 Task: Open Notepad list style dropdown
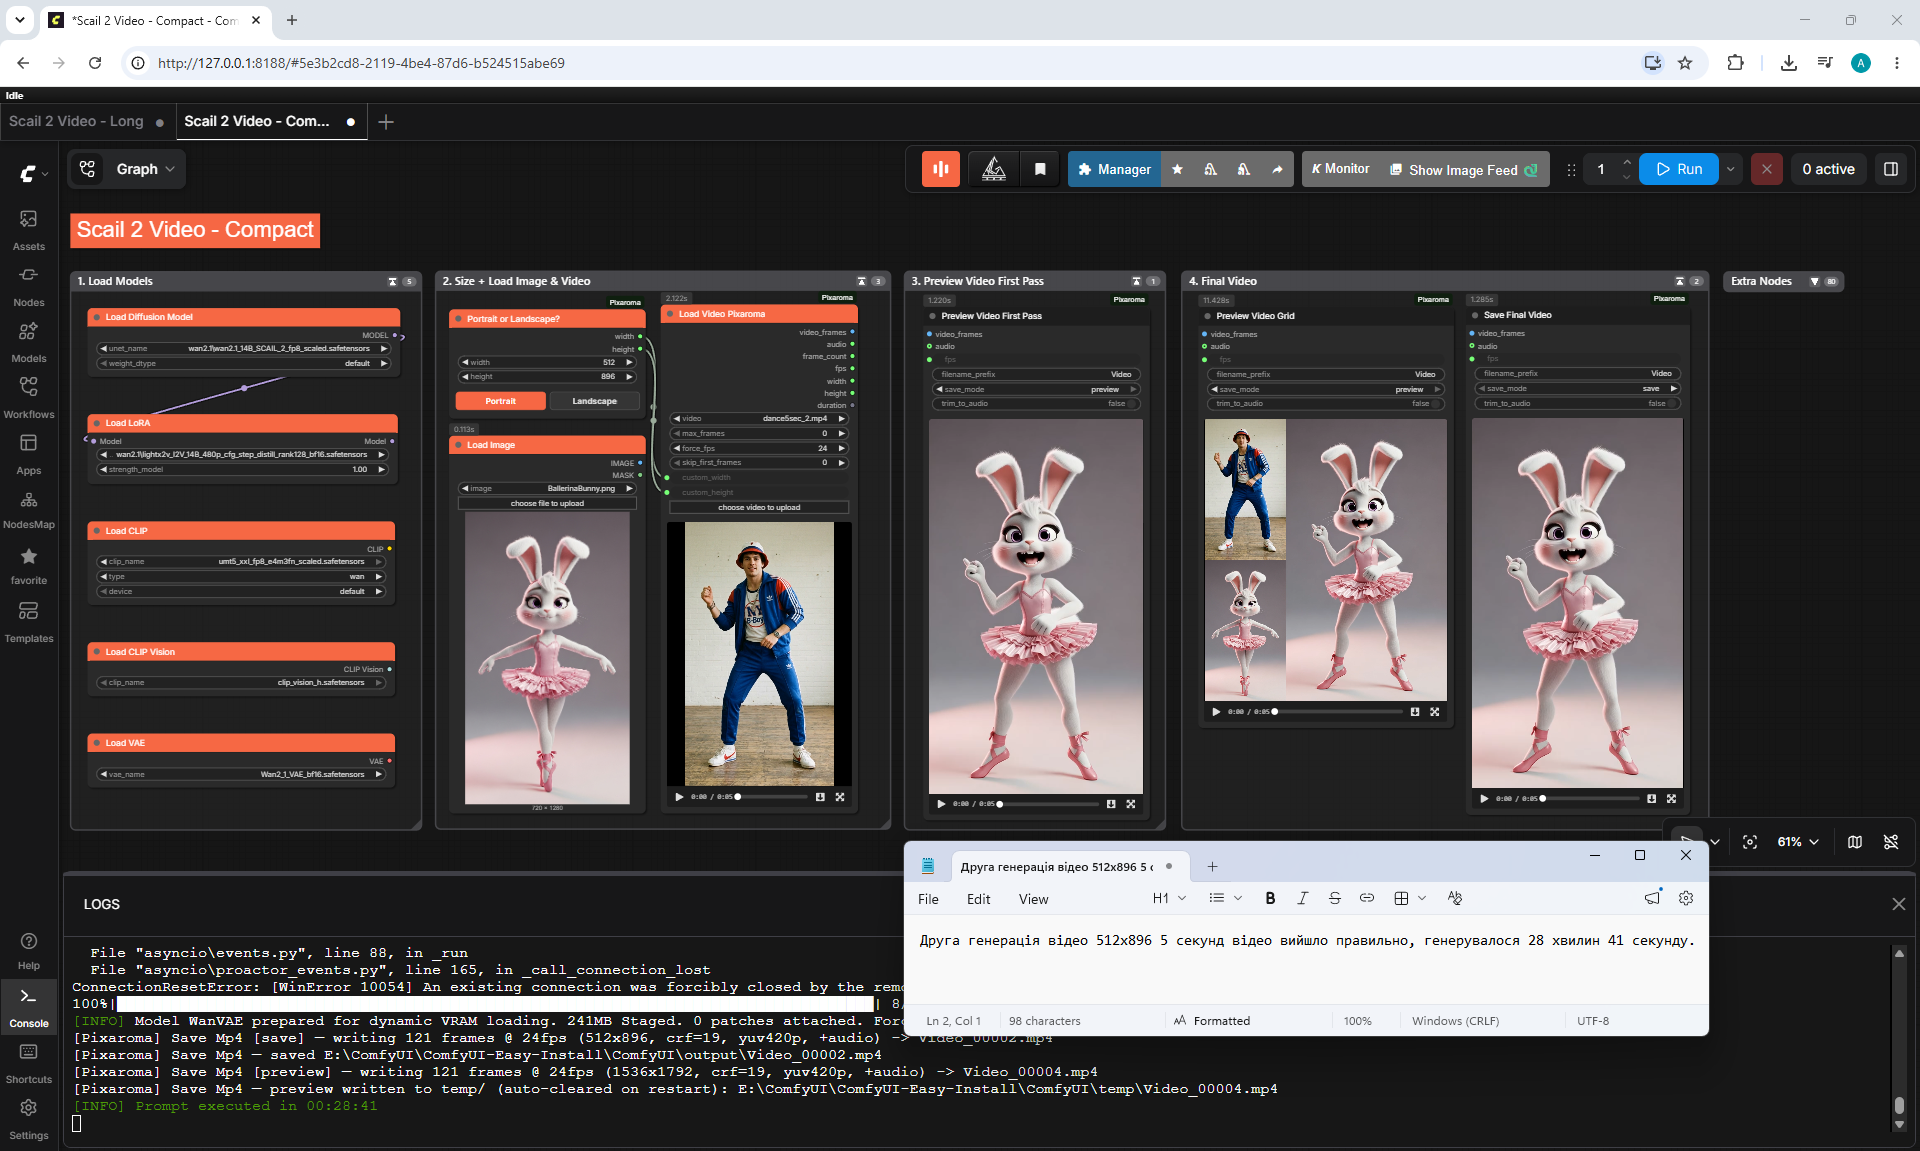coord(1225,898)
